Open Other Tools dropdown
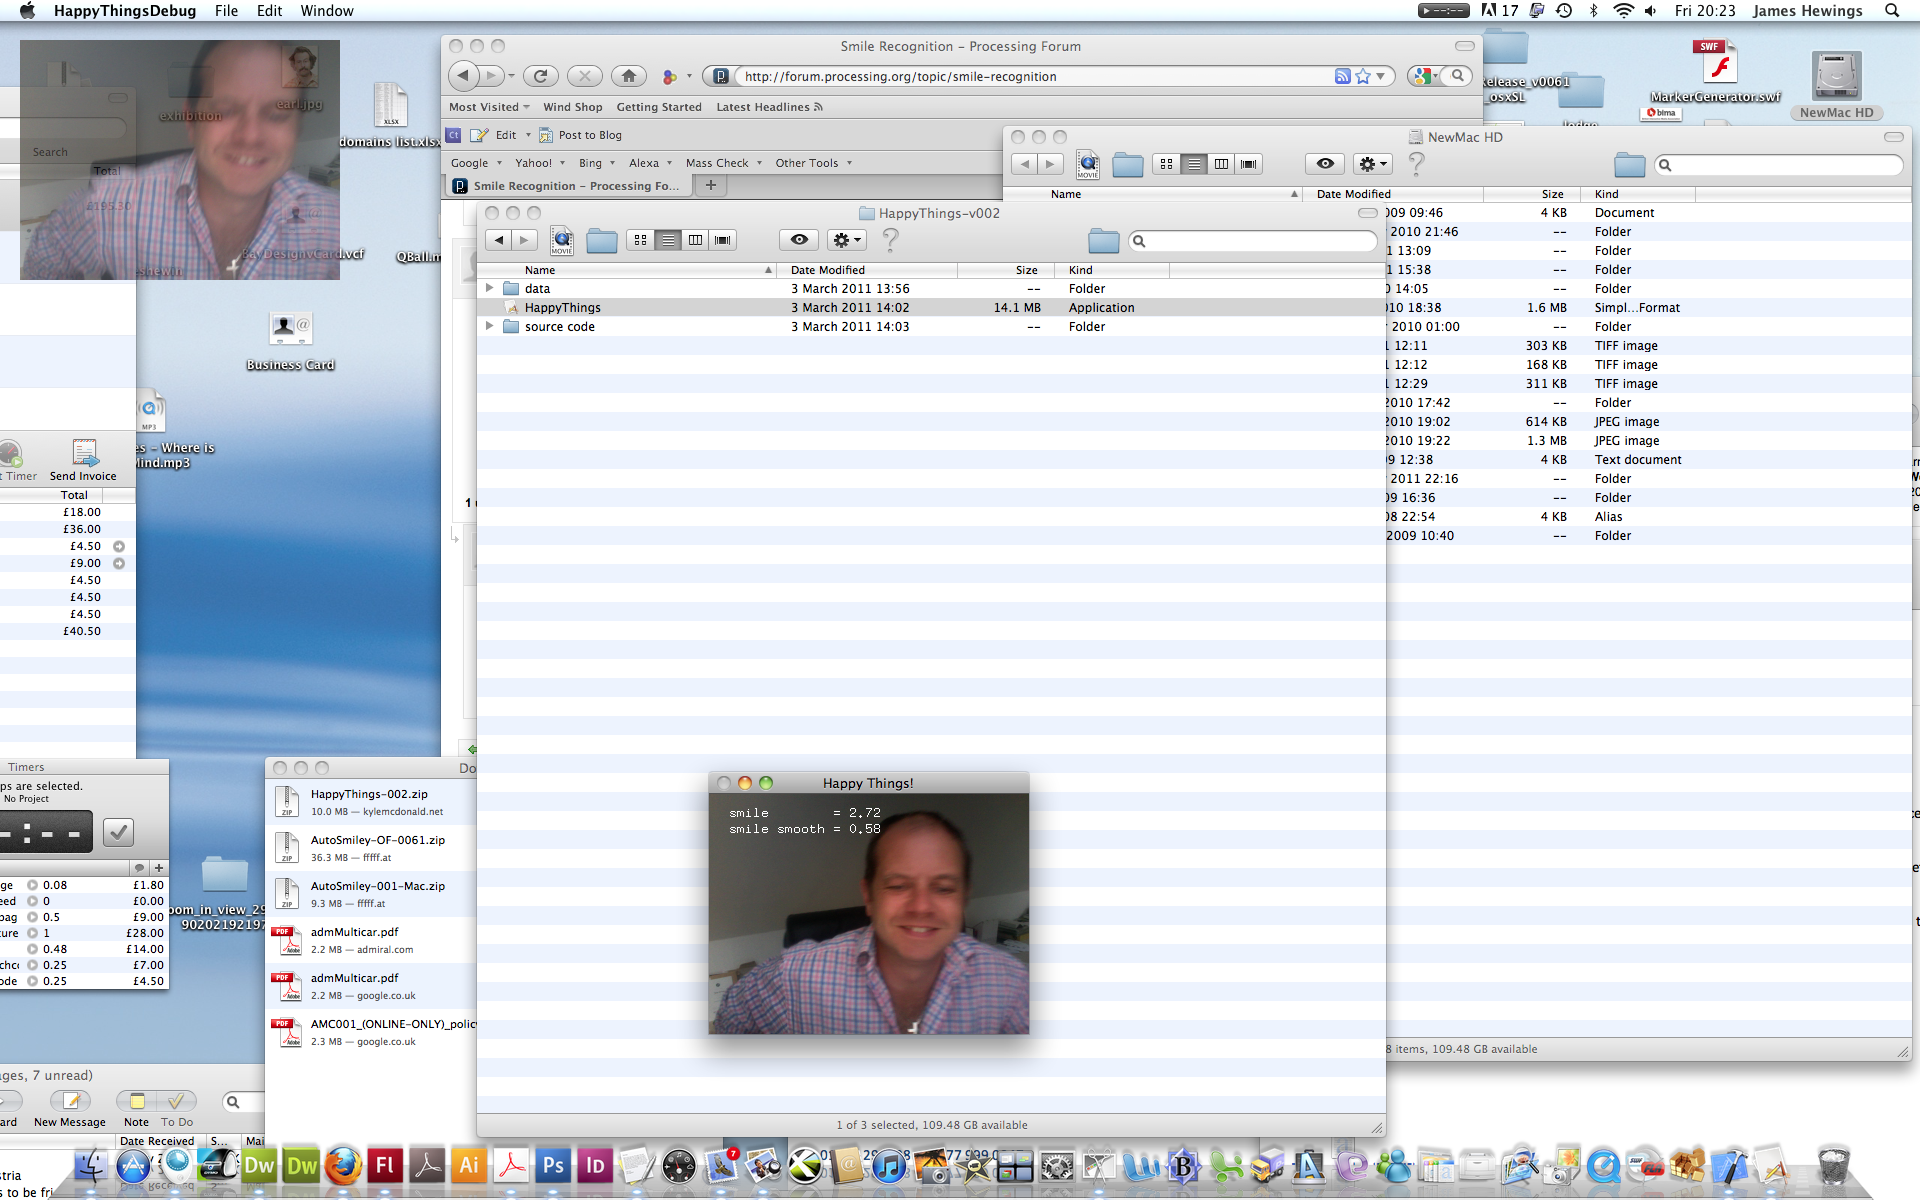The image size is (1920, 1200). [814, 163]
